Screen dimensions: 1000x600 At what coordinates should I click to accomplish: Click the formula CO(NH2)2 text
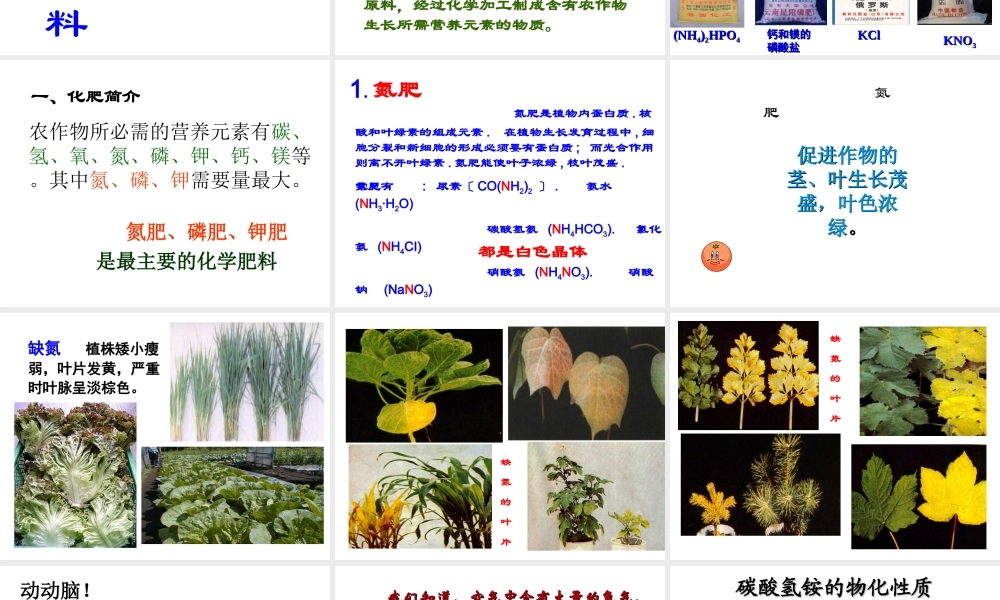[504, 187]
